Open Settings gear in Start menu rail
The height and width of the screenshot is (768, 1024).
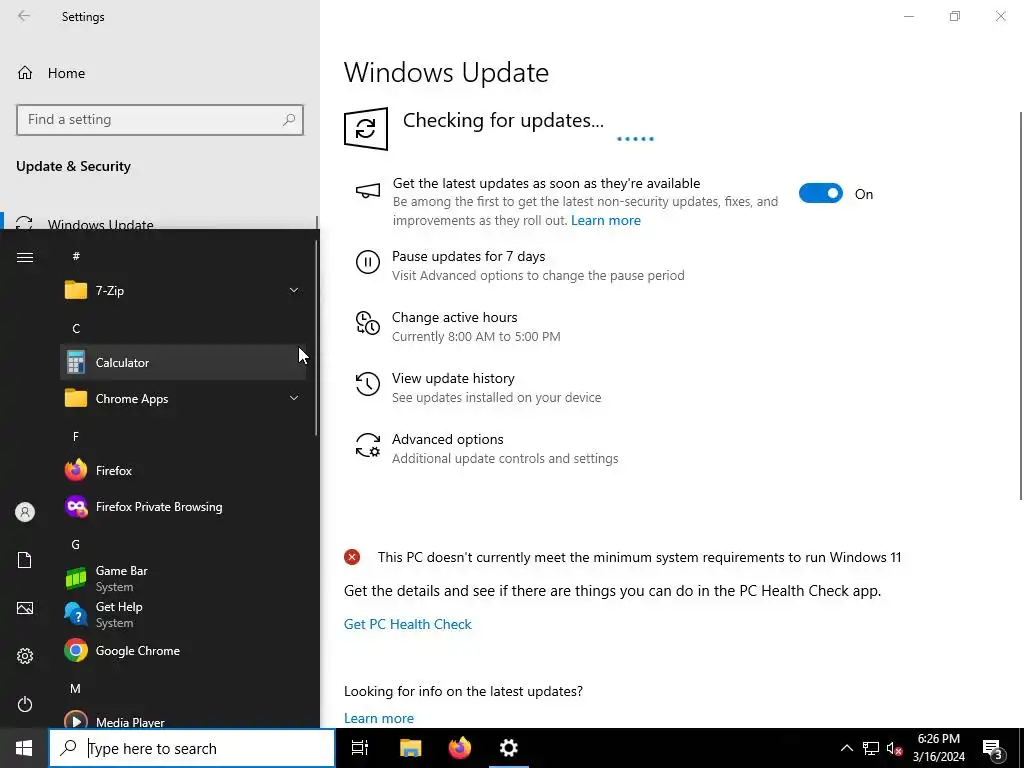[25, 656]
